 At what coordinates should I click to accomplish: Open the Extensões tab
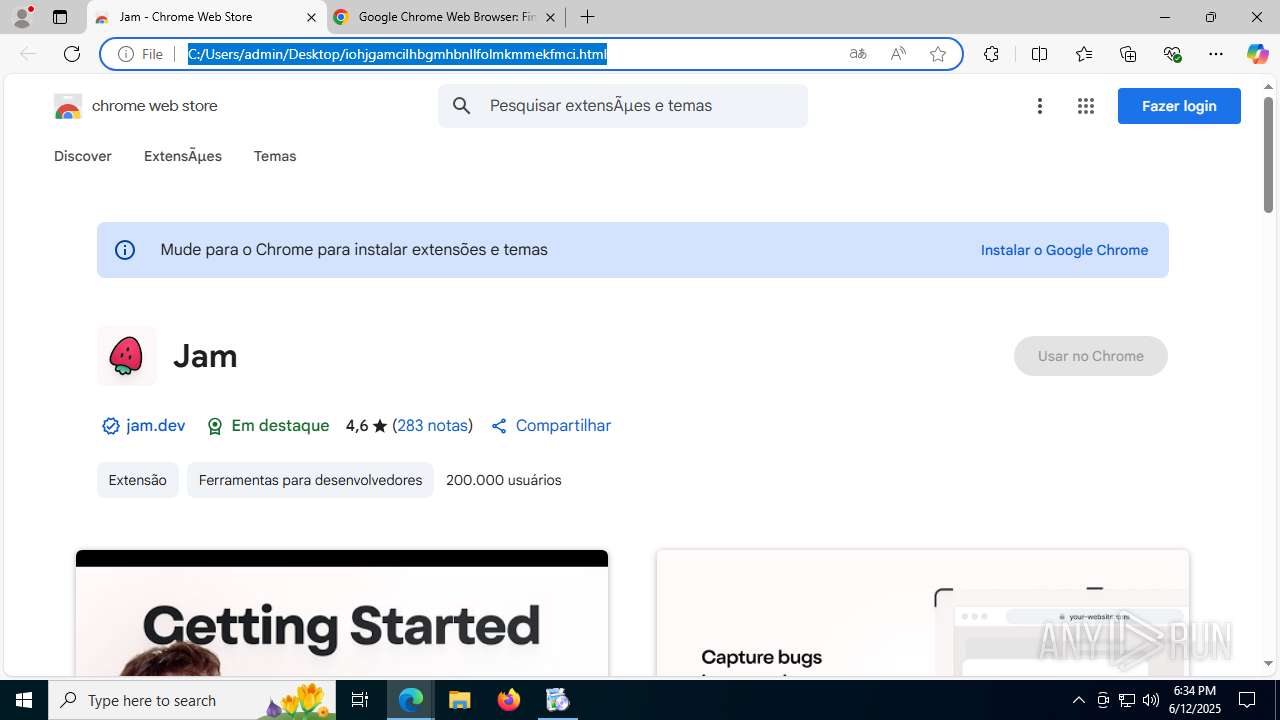click(x=183, y=156)
